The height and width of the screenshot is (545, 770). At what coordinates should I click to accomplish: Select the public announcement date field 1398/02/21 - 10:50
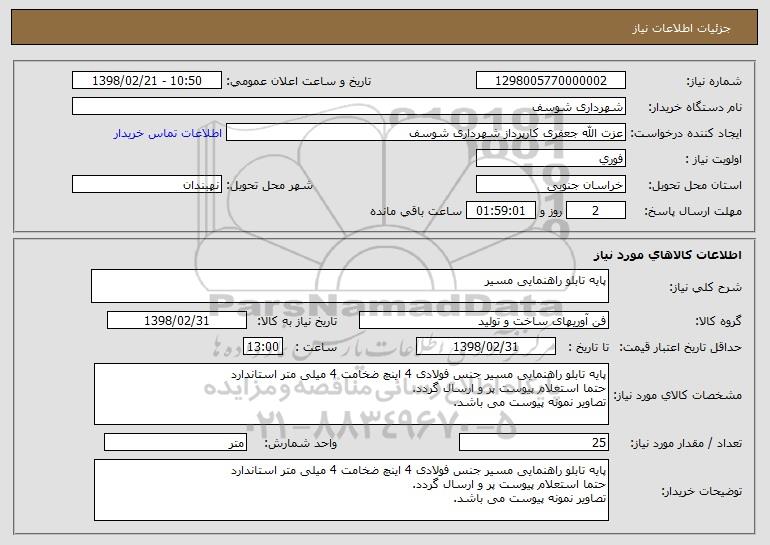[x=147, y=81]
